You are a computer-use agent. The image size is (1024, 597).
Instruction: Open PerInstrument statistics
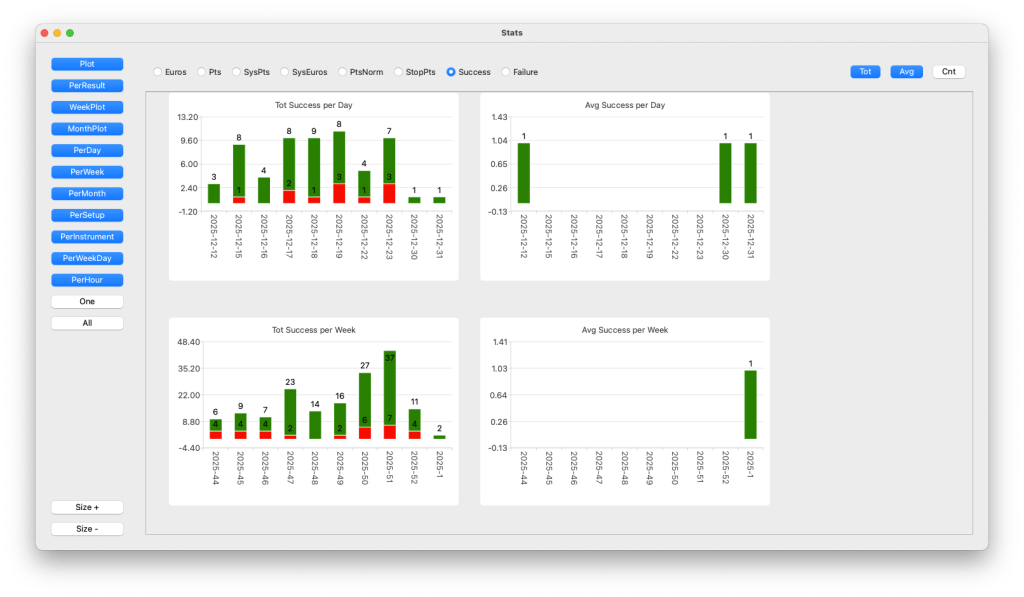[x=87, y=237]
